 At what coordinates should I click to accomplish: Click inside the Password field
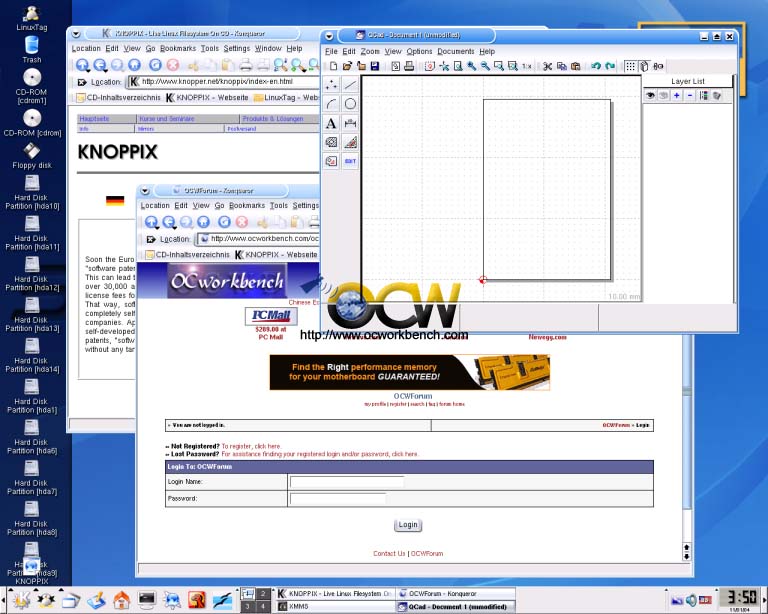[x=338, y=498]
